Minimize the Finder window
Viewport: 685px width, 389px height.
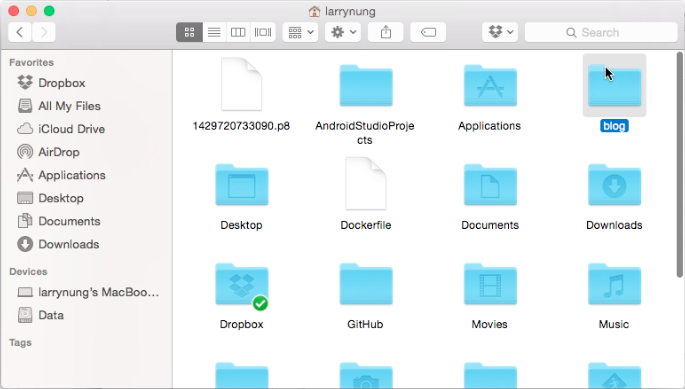pos(31,11)
